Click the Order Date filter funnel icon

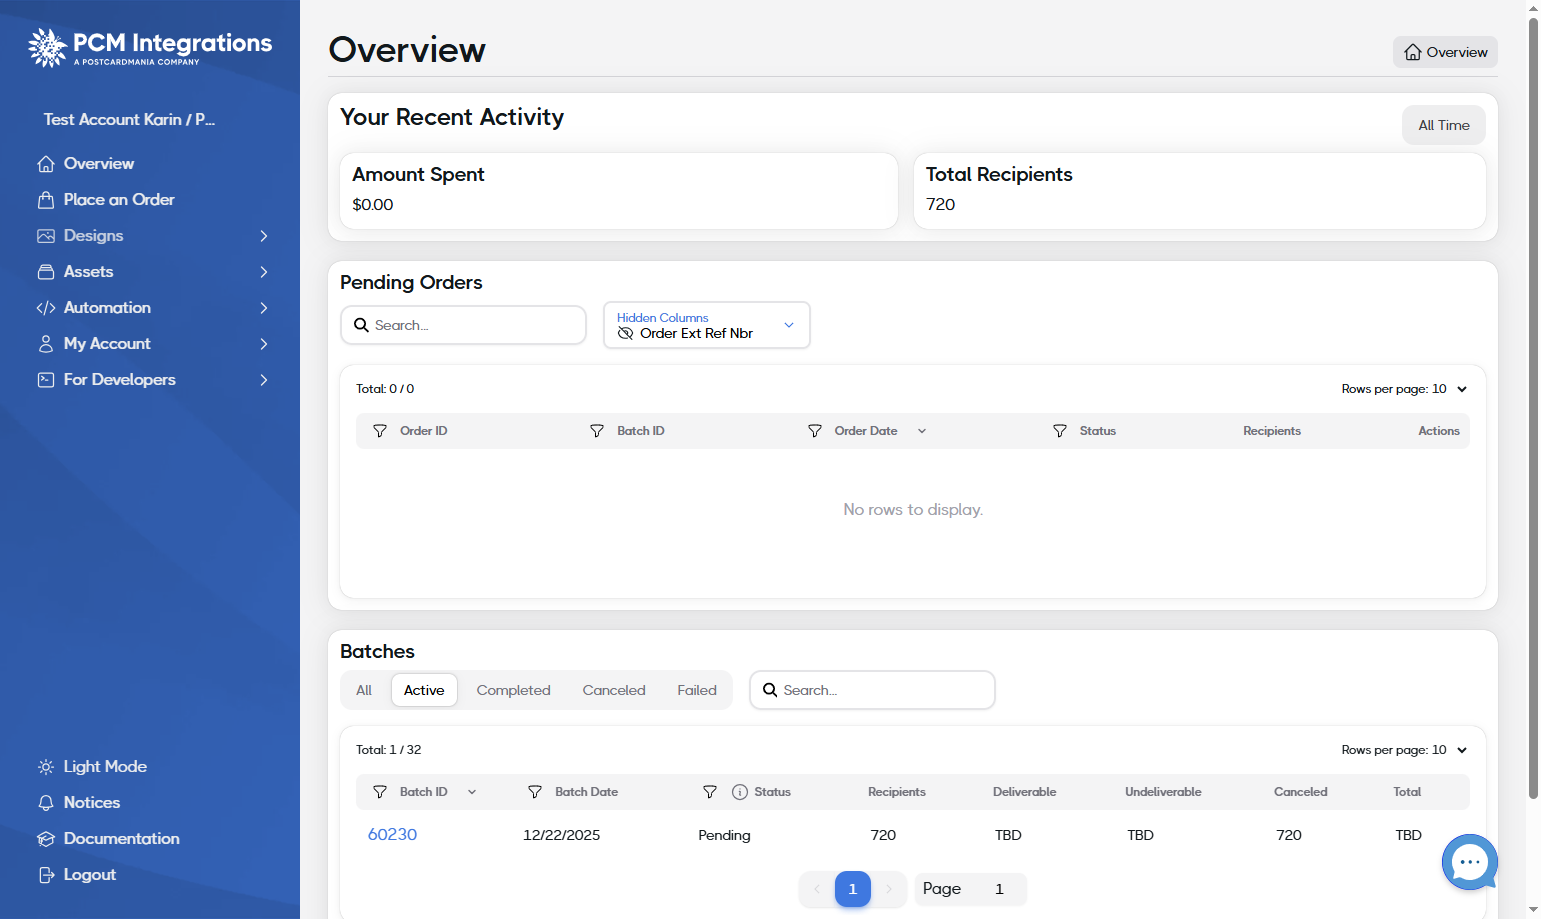815,431
